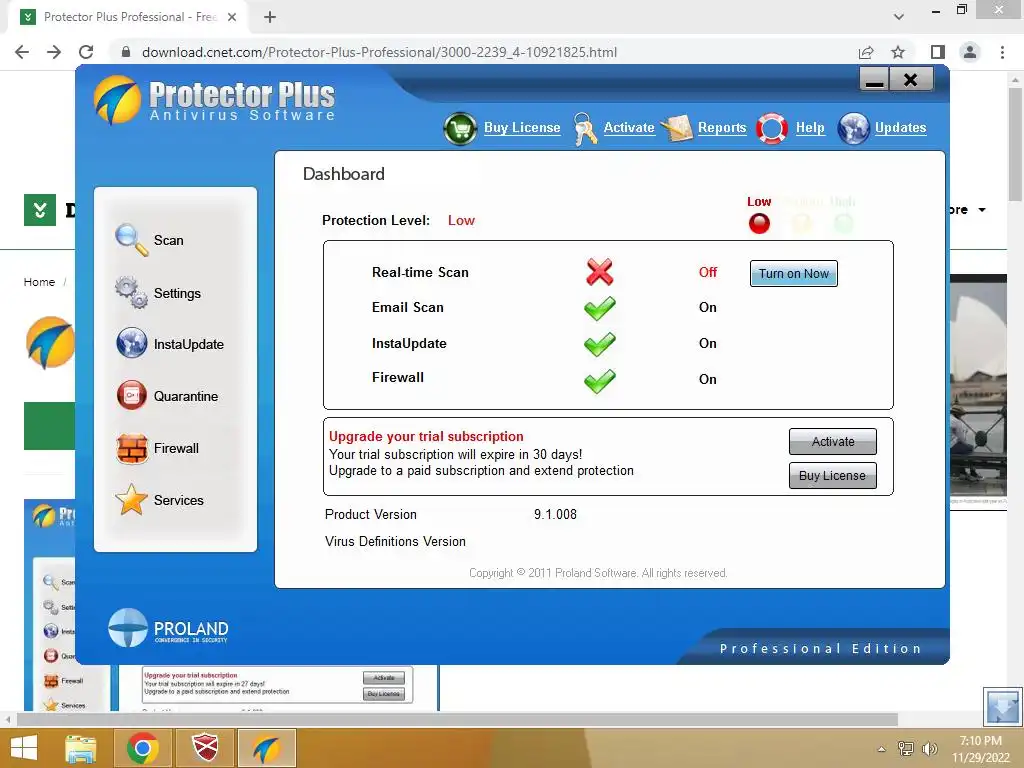Image resolution: width=1024 pixels, height=768 pixels.
Task: Click the red shield taskbar icon
Action: (x=205, y=748)
